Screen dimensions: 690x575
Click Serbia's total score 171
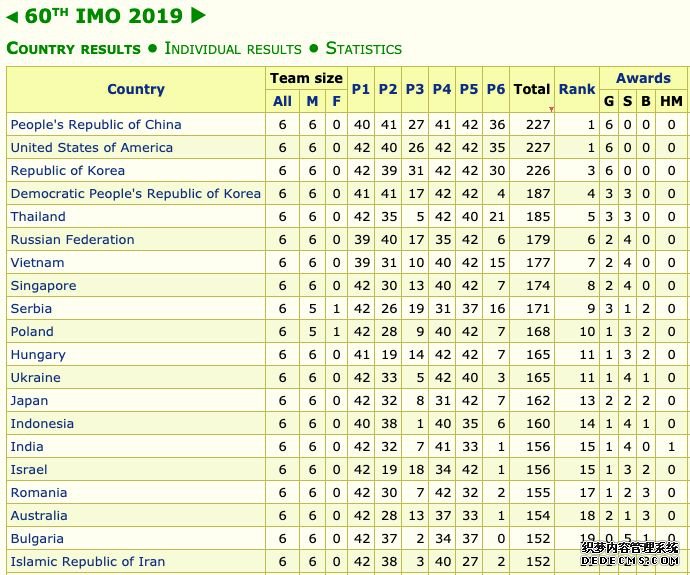[x=538, y=309]
